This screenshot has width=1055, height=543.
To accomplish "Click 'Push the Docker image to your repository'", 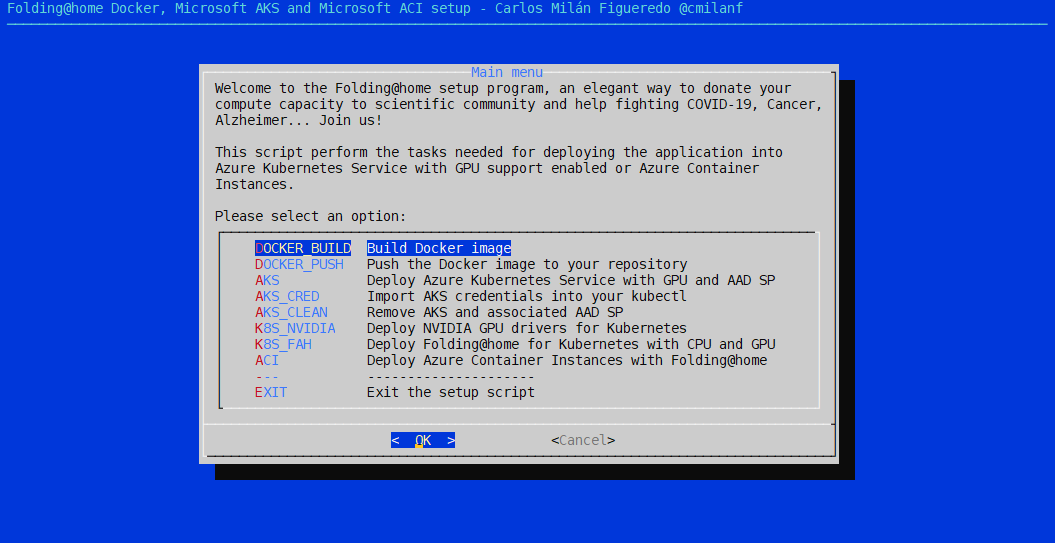I will click(527, 264).
